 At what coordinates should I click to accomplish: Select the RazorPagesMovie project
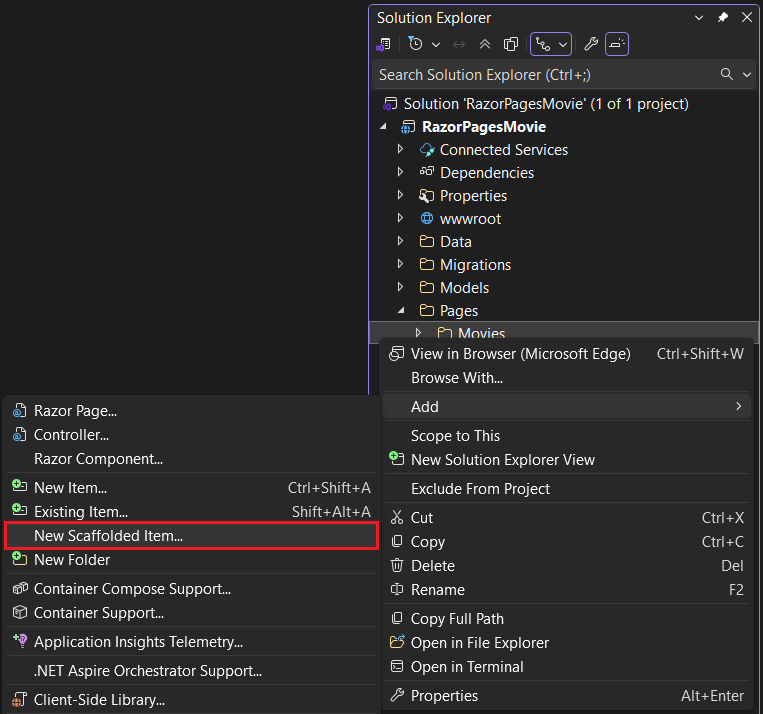click(x=484, y=127)
